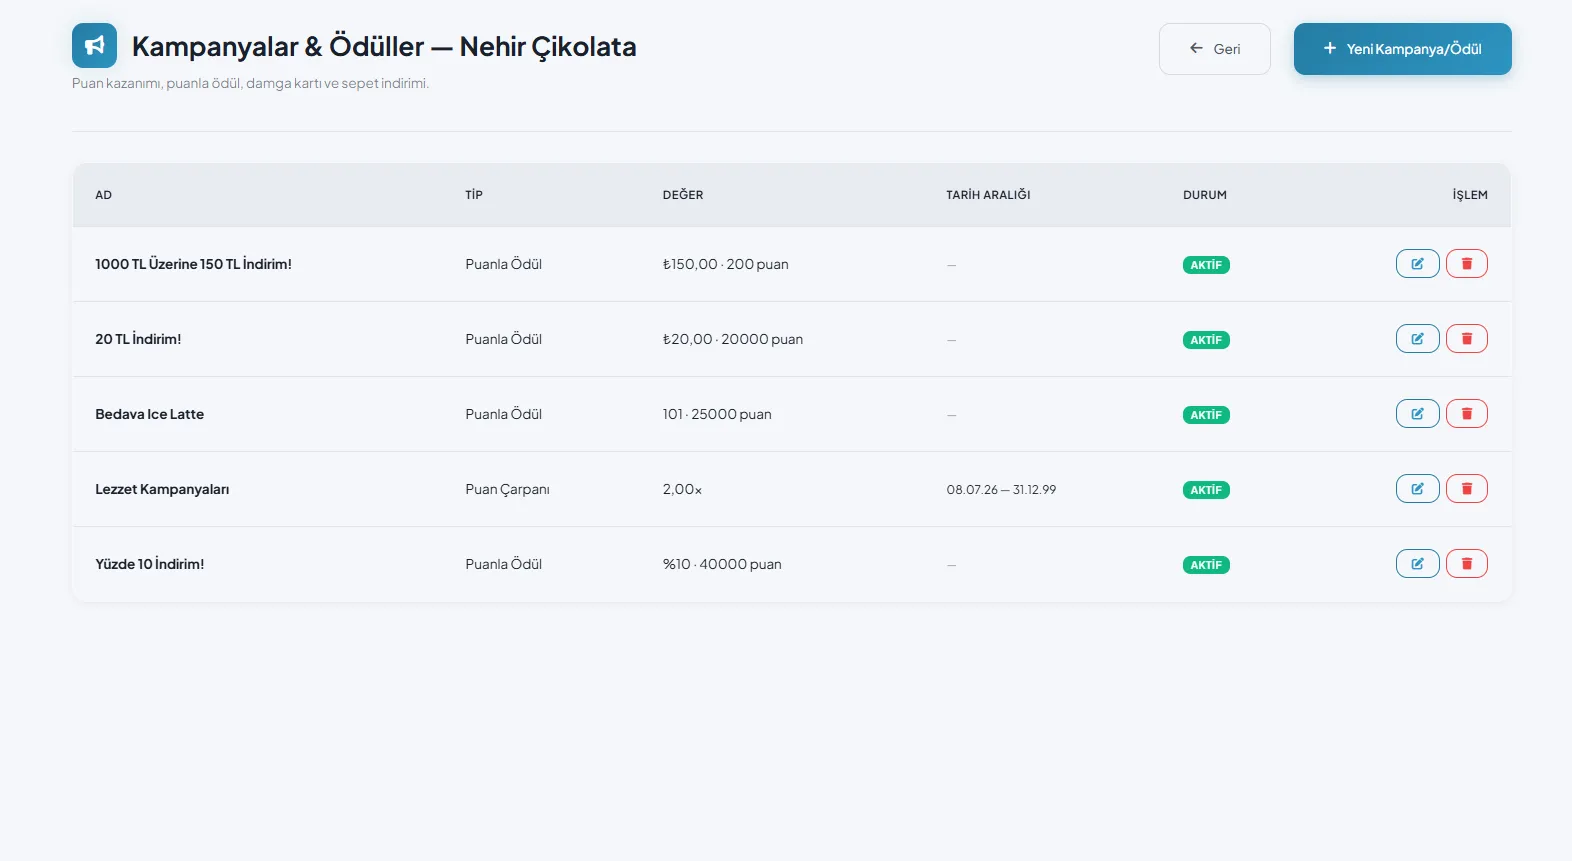Edit the Lezzet Kampanyaları campaign
The width and height of the screenshot is (1572, 861).
click(x=1417, y=489)
